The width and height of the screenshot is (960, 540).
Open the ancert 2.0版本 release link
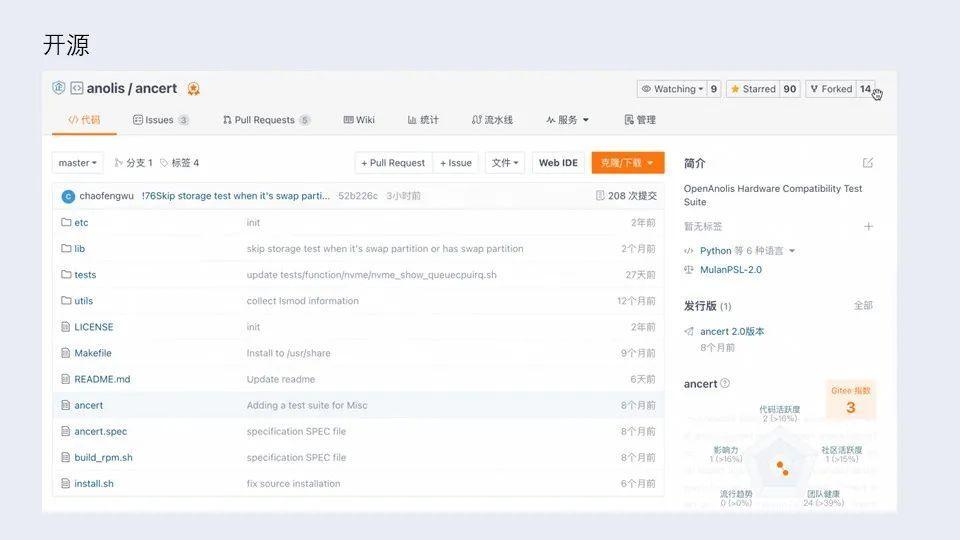pos(732,331)
